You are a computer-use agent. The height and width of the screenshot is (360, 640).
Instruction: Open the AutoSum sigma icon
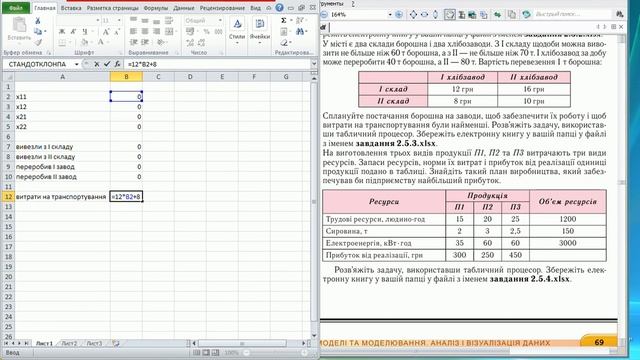coord(284,20)
